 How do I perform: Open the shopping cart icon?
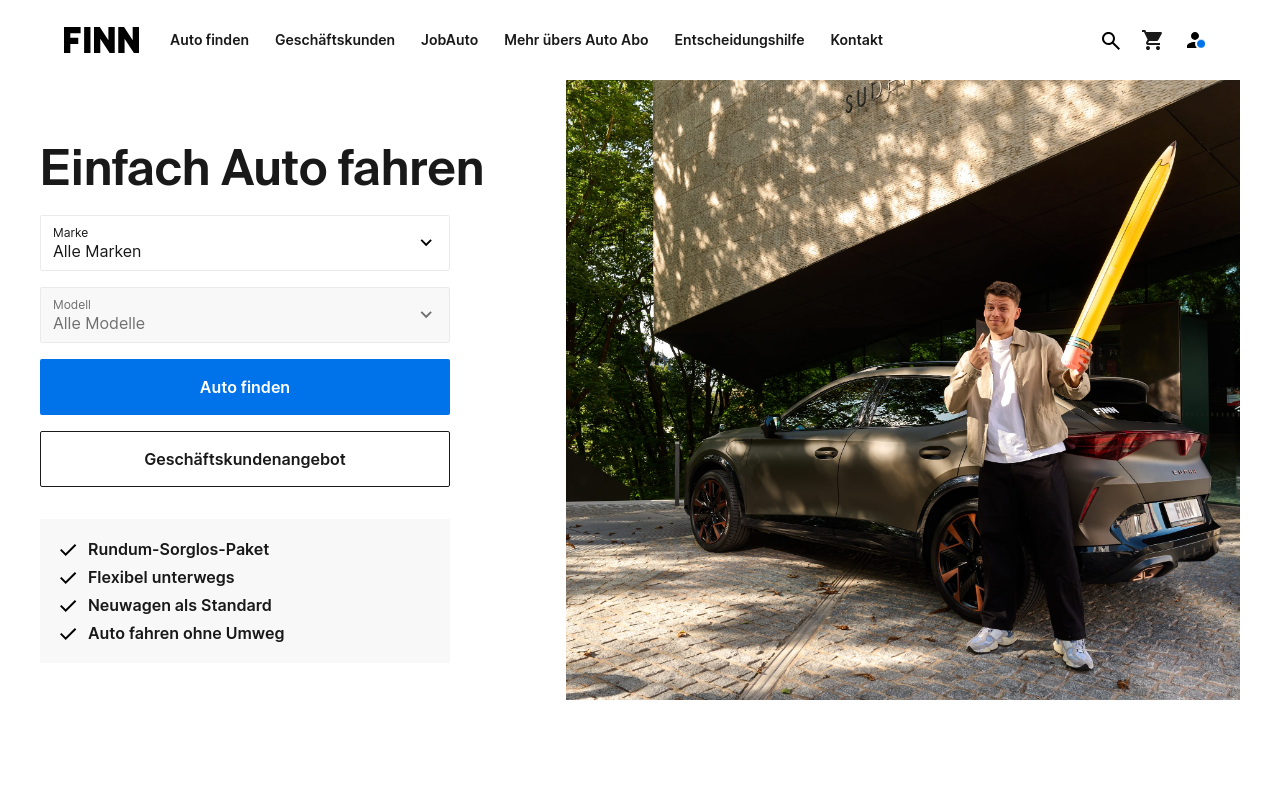point(1152,40)
